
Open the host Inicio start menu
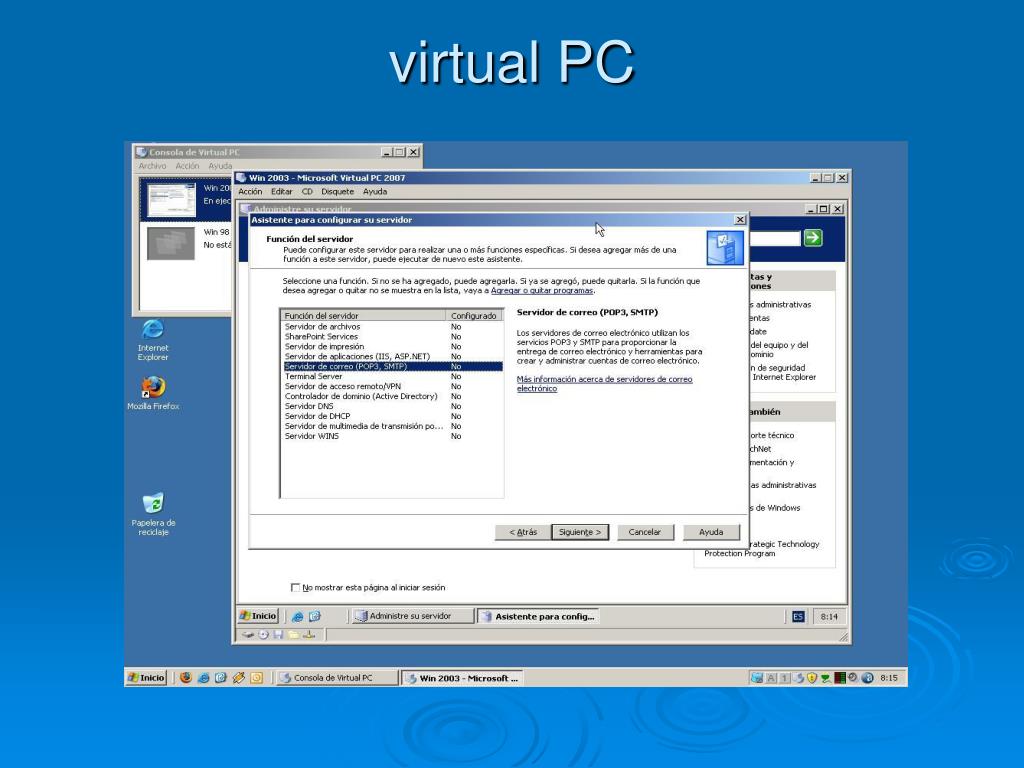click(x=147, y=678)
